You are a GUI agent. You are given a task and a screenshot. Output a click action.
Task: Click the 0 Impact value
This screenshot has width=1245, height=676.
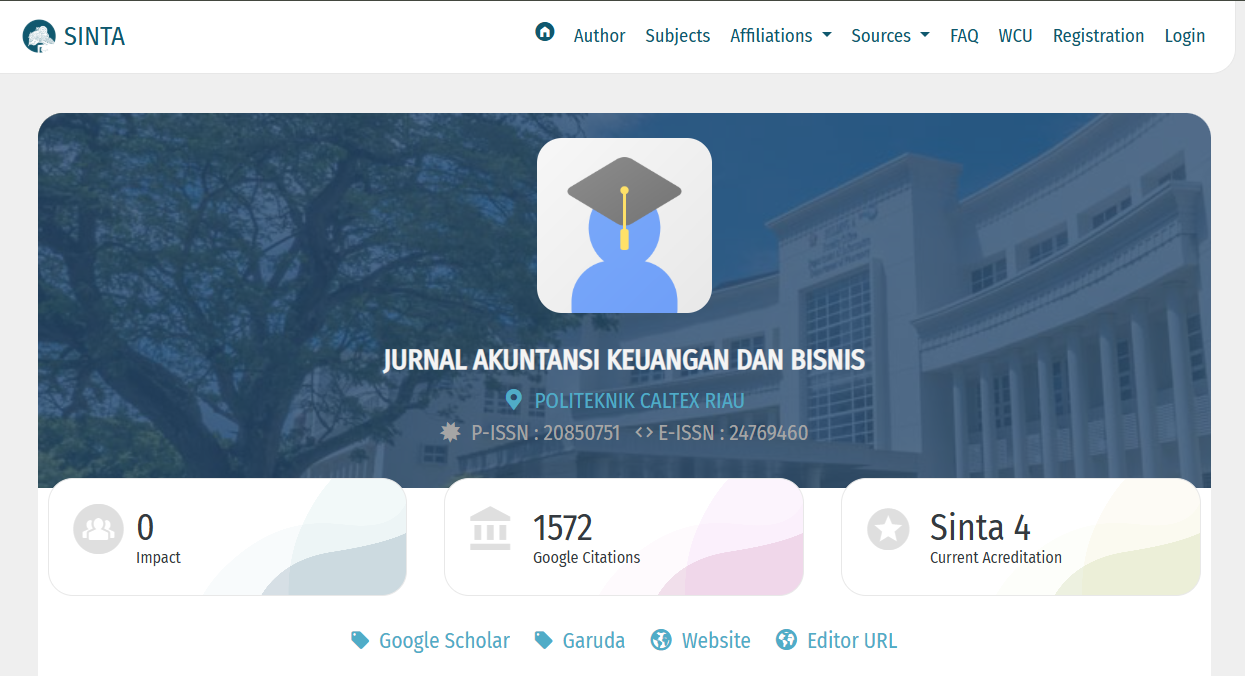(x=145, y=527)
